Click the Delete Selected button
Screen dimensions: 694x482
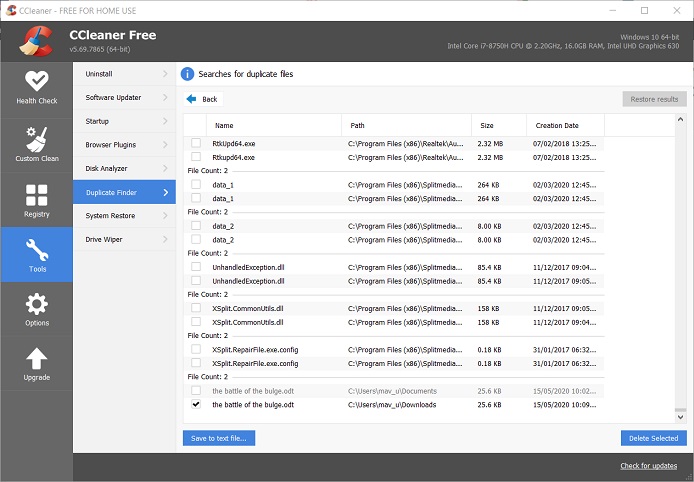point(654,438)
